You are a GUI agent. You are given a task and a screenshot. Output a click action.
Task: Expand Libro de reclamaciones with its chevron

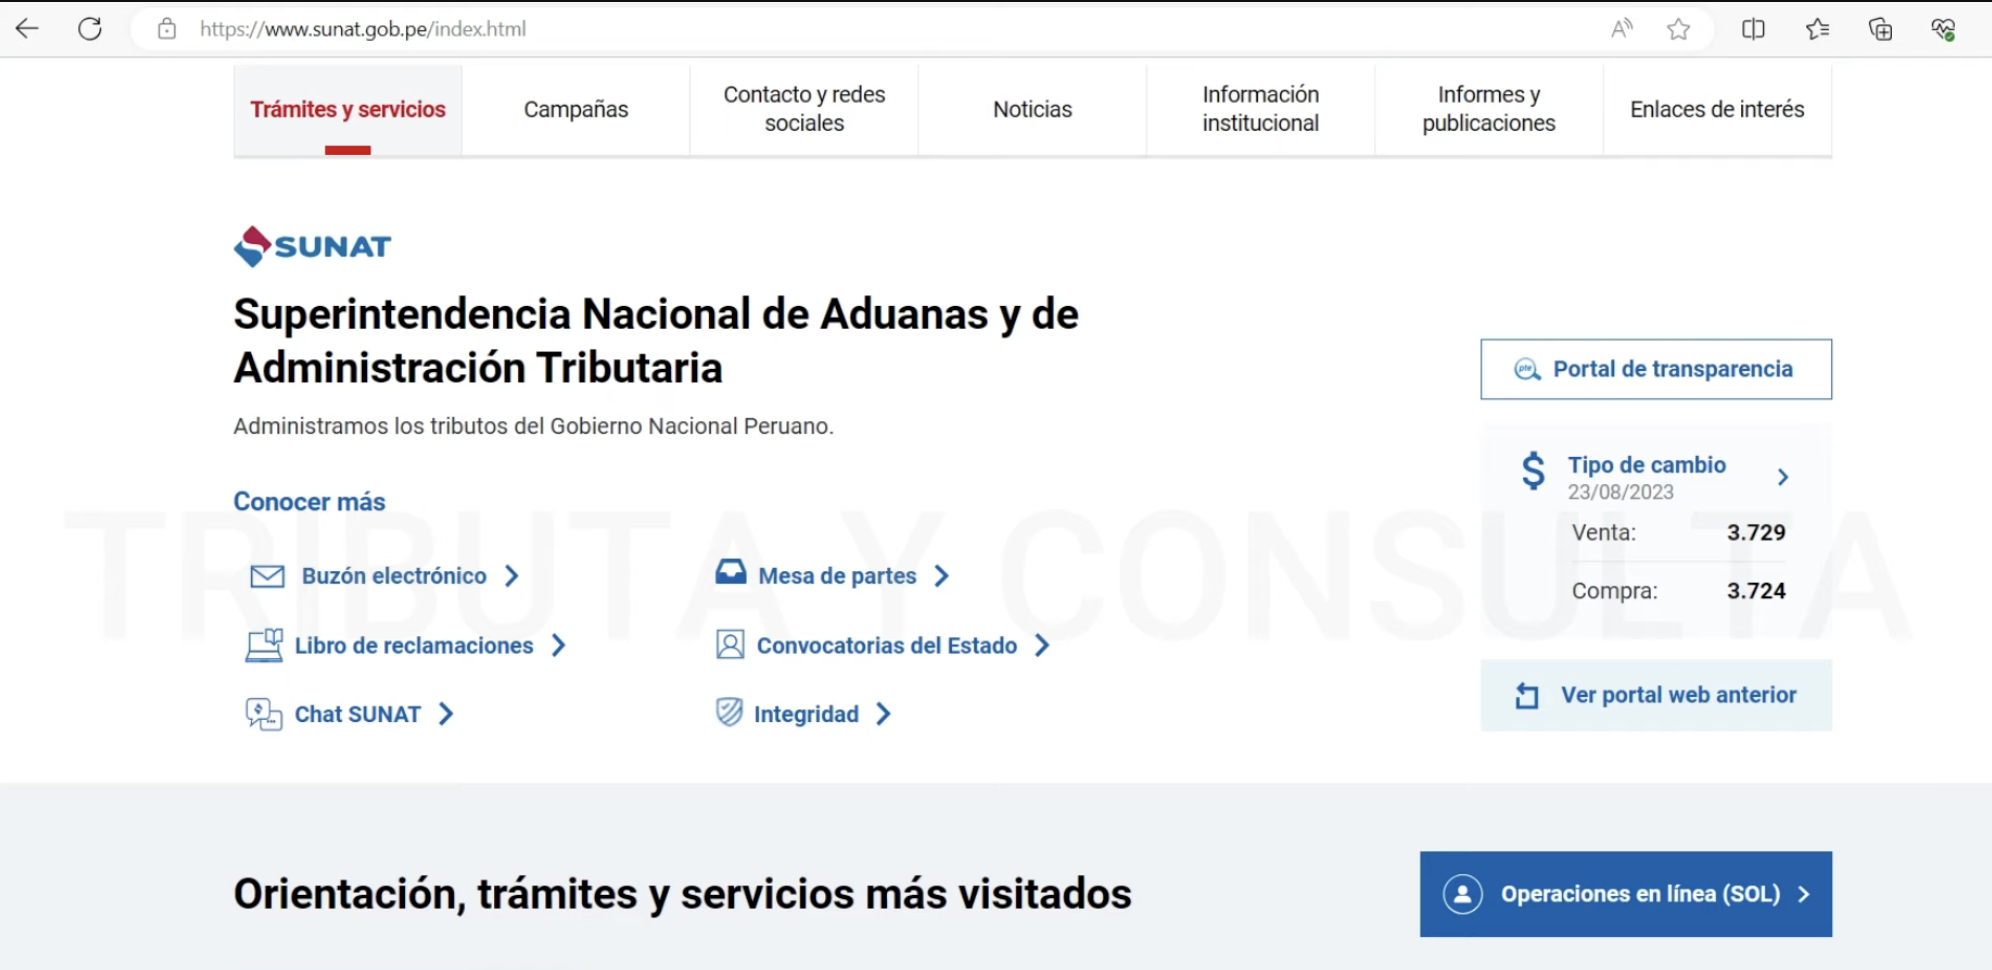click(559, 646)
